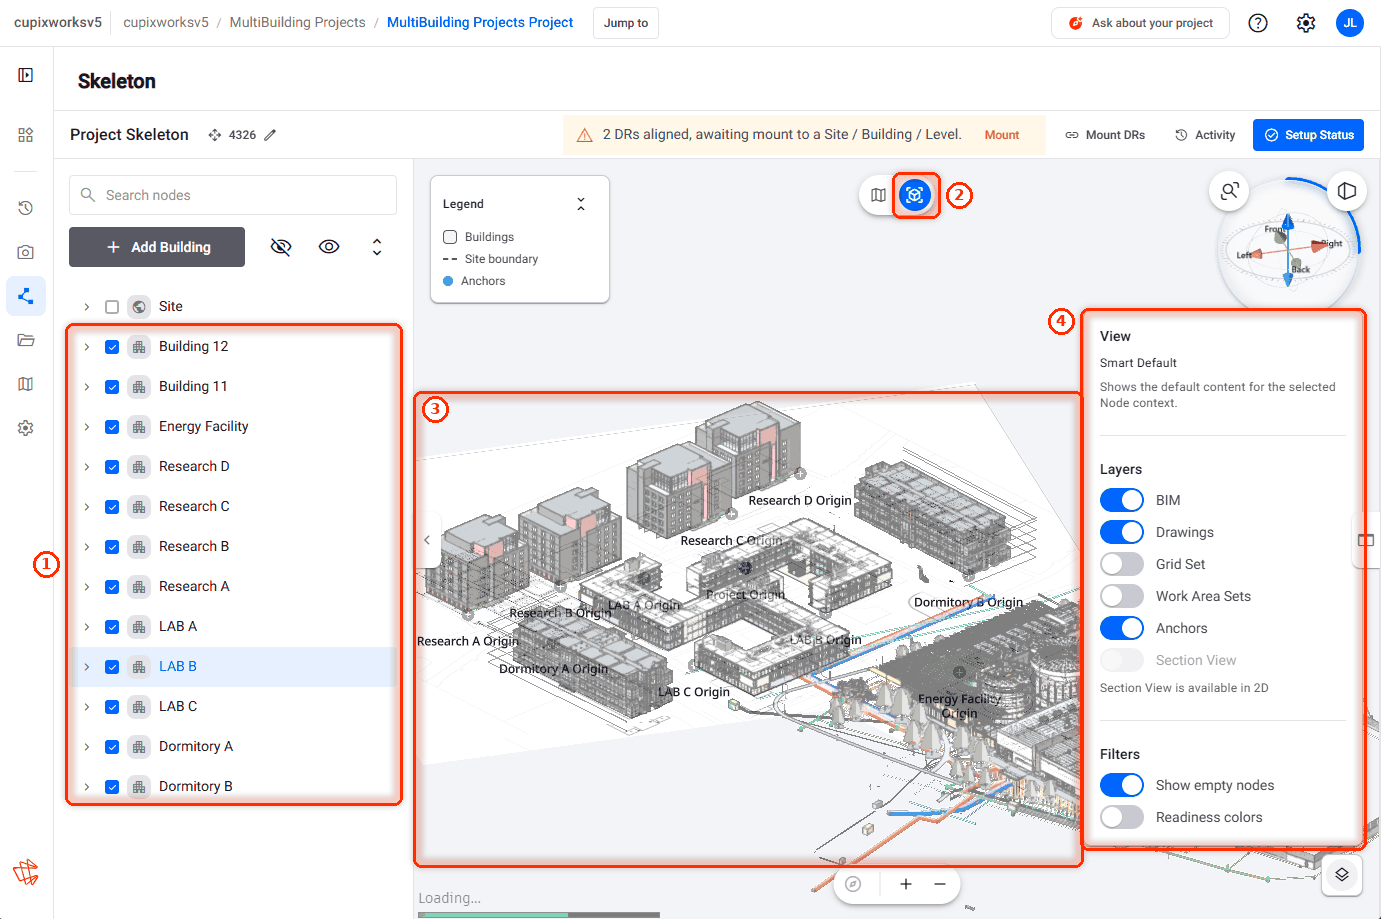Screen dimensions: 1381x919
Task: Turn off the BIM layer toggle
Action: click(x=1122, y=500)
